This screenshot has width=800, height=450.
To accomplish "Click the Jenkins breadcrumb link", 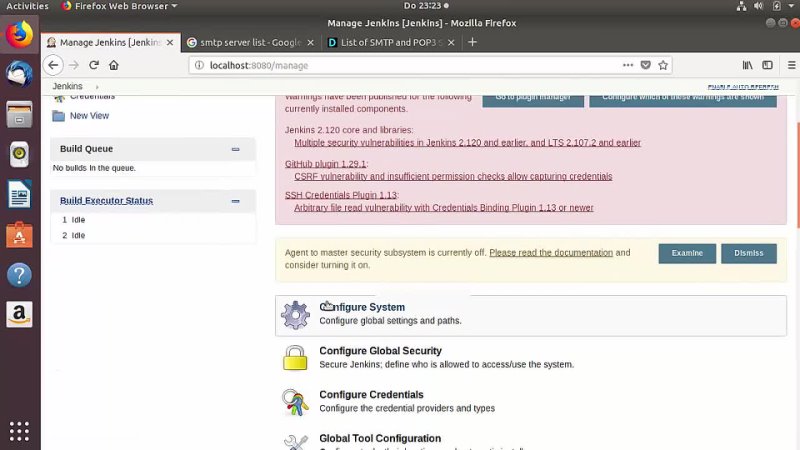I will pos(67,86).
